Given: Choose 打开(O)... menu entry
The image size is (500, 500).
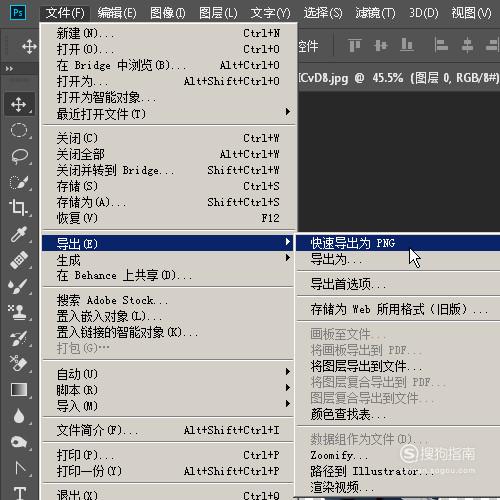Looking at the screenshot, I should pyautogui.click(x=169, y=49).
